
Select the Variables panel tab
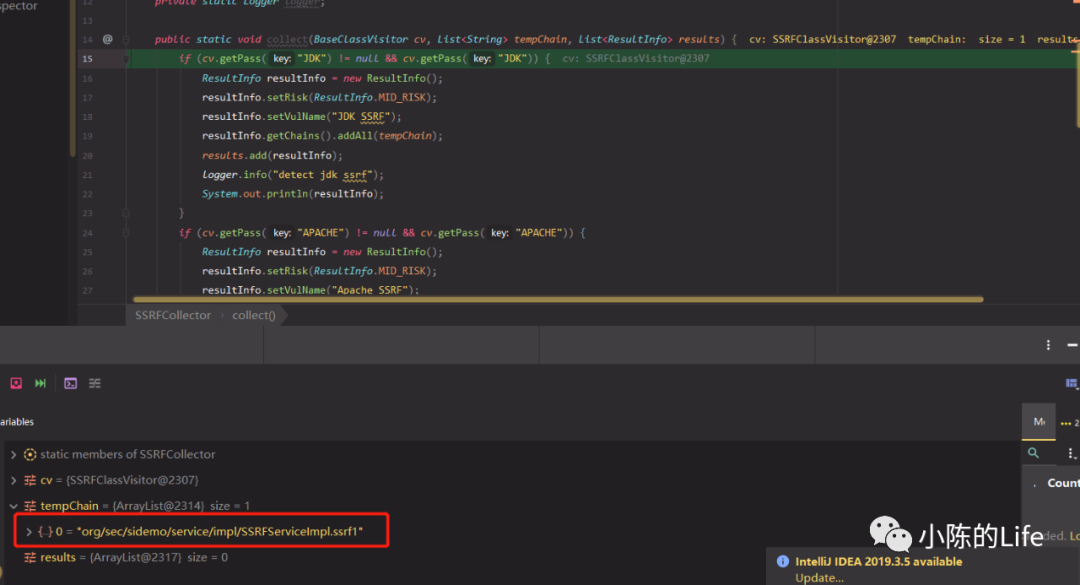(17, 422)
